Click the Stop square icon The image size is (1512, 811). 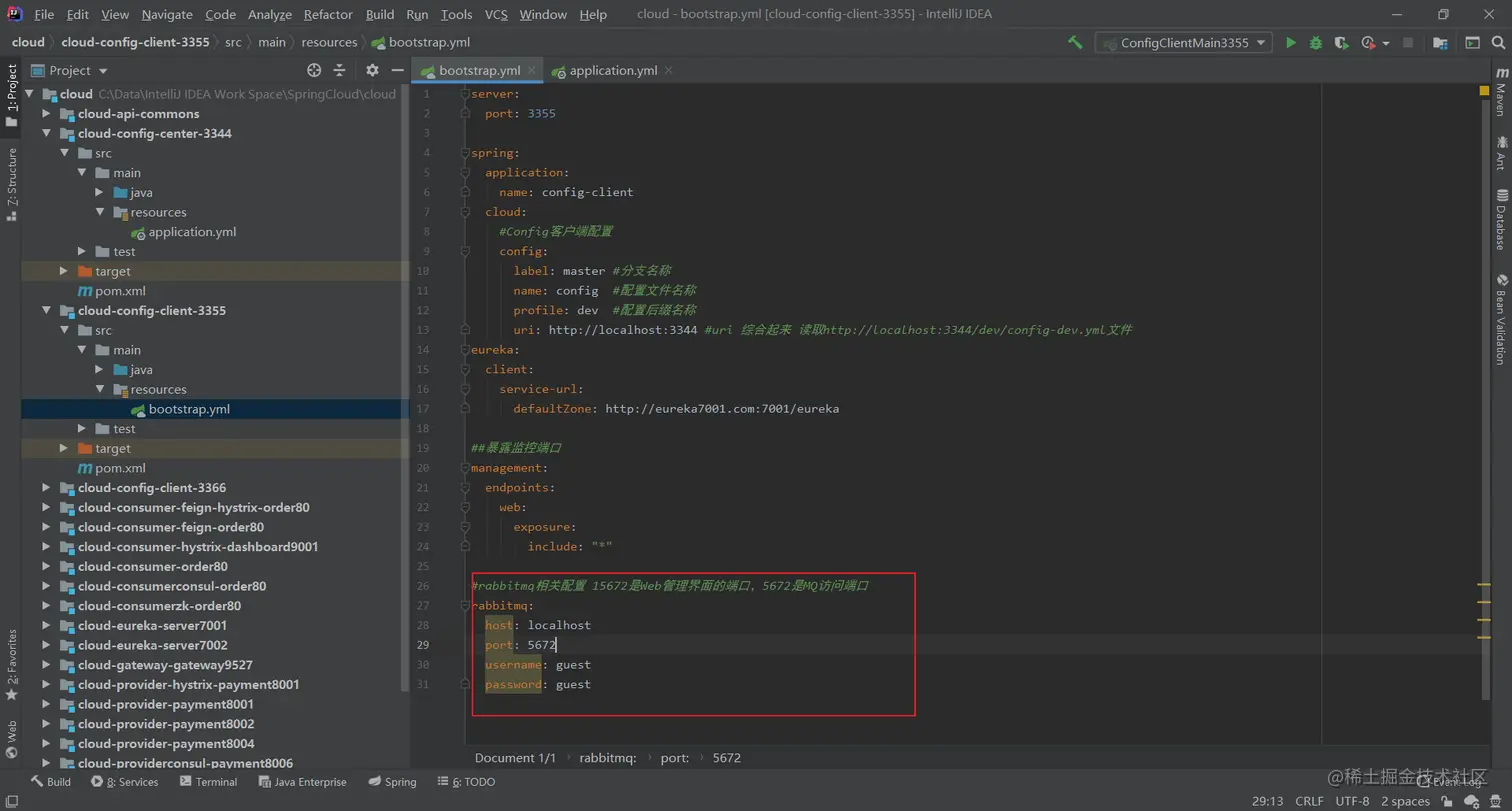click(1408, 43)
